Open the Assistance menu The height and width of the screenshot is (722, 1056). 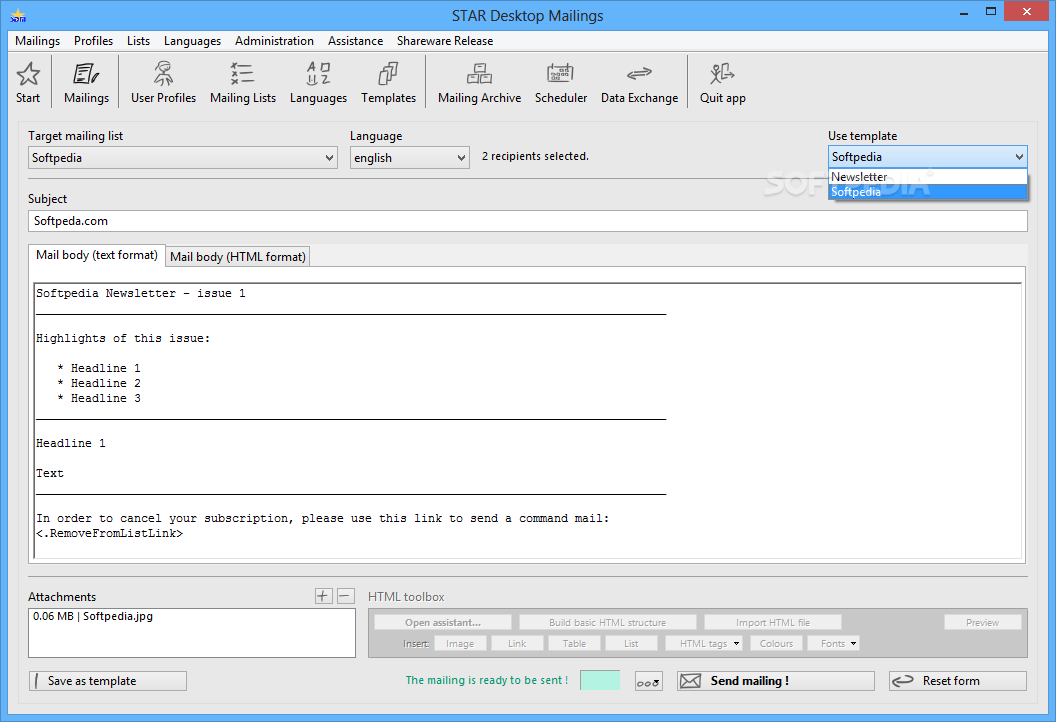pyautogui.click(x=356, y=41)
